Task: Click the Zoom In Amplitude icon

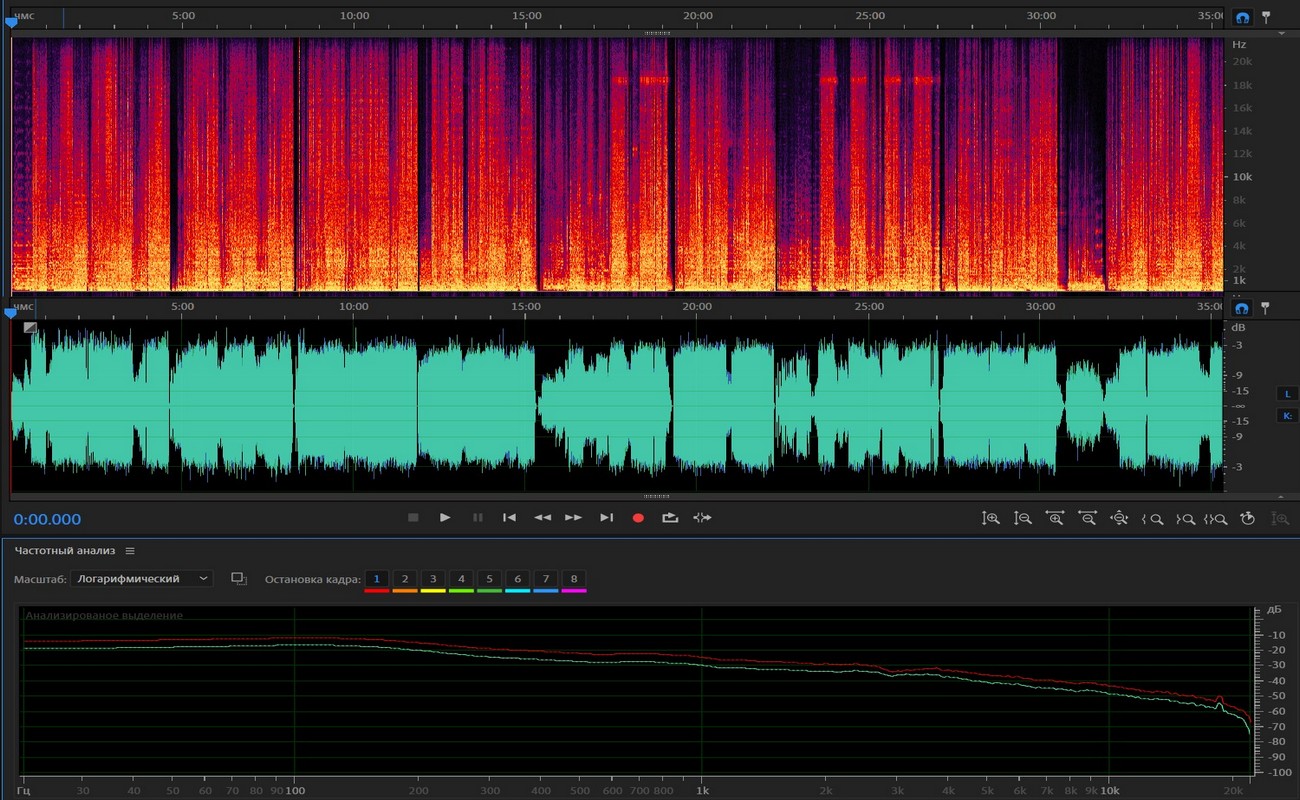Action: tap(991, 518)
